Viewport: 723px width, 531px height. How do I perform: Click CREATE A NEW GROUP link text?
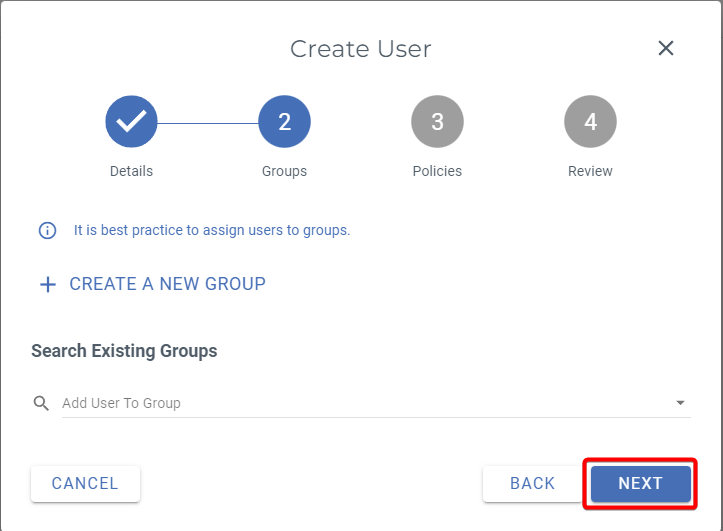tap(167, 284)
